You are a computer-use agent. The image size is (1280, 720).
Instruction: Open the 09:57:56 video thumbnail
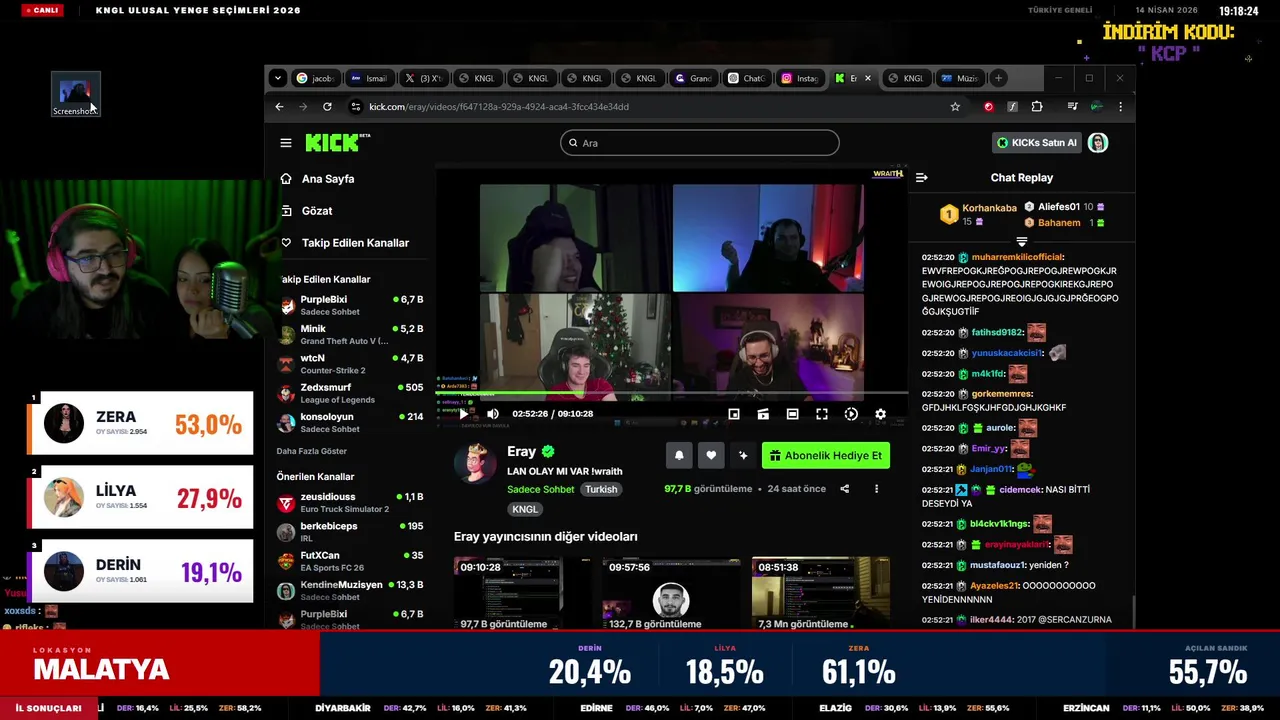(671, 595)
